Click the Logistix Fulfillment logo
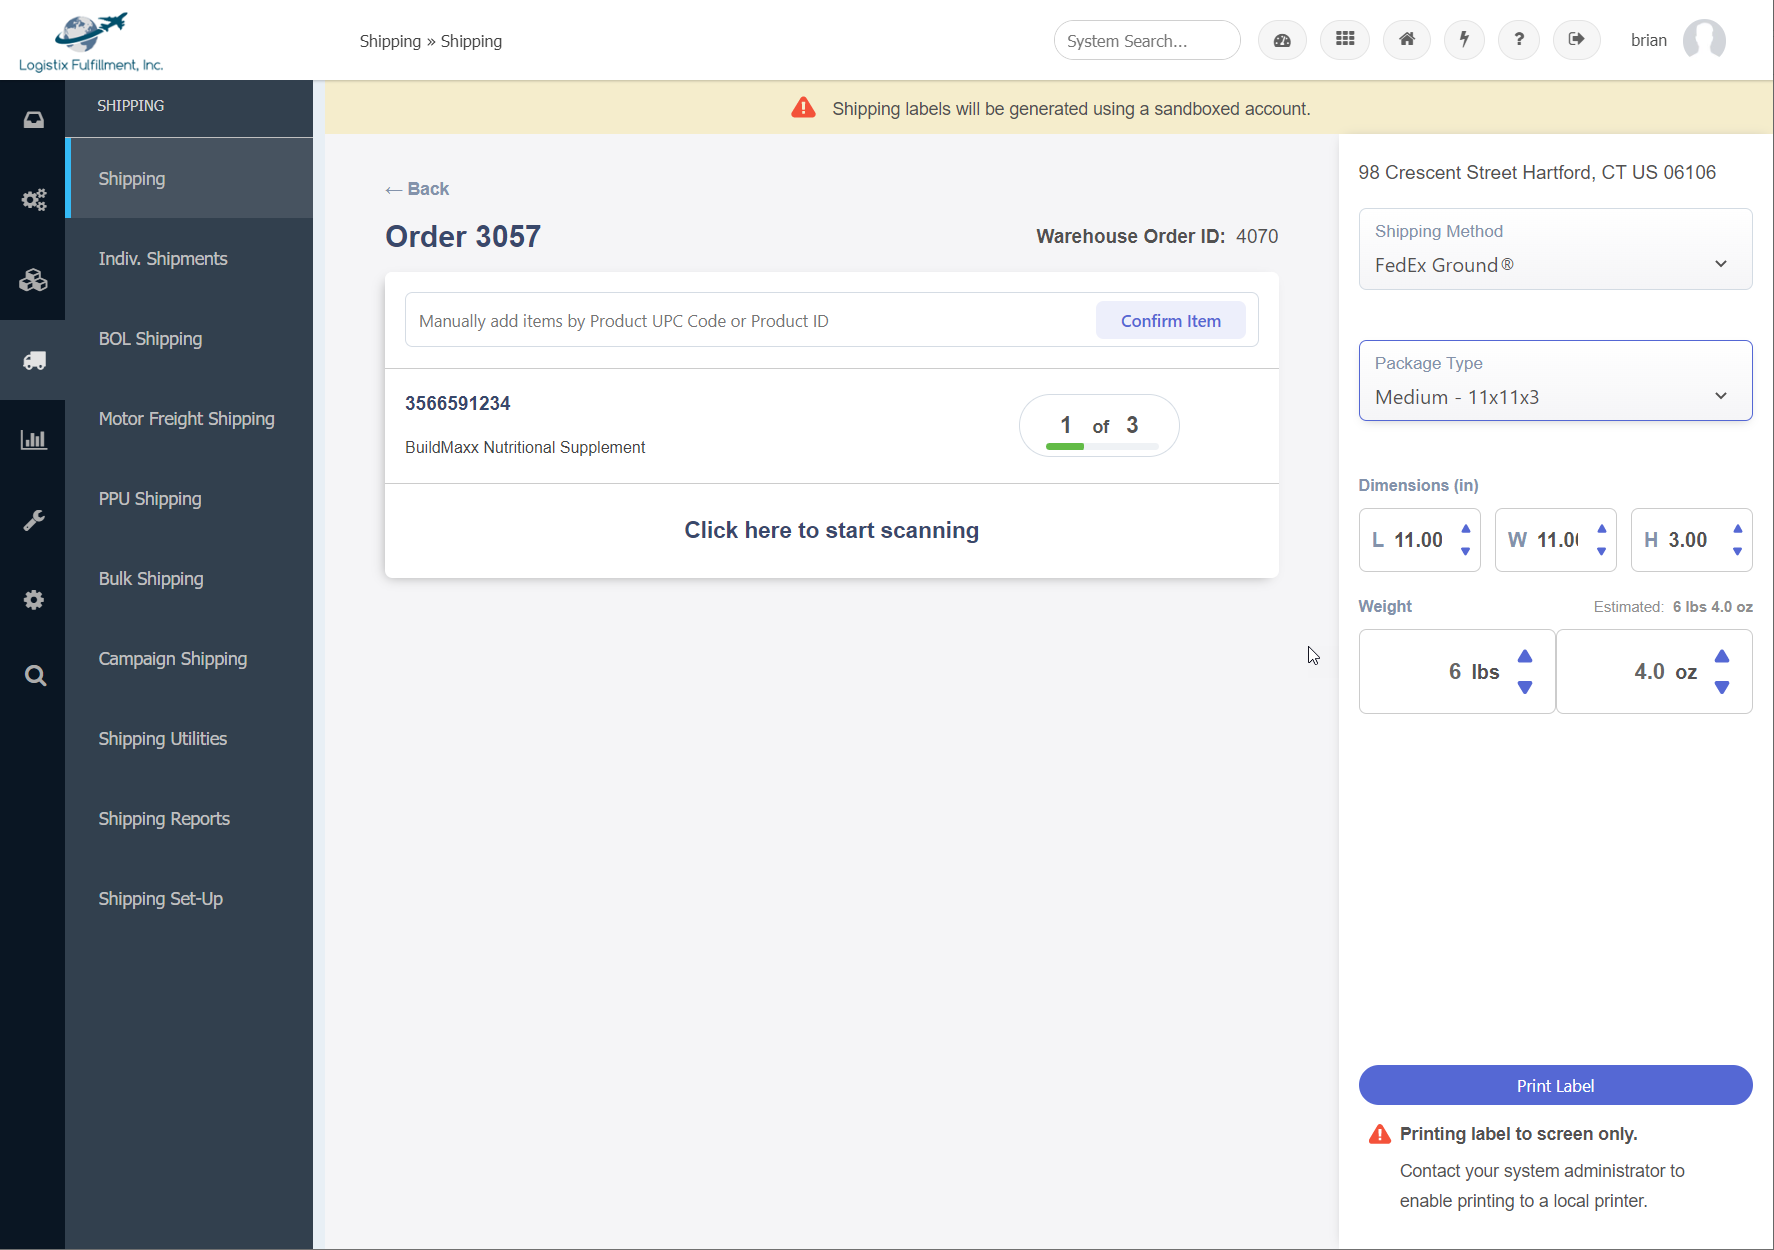Screen dimensions: 1774x1250 [x=91, y=42]
